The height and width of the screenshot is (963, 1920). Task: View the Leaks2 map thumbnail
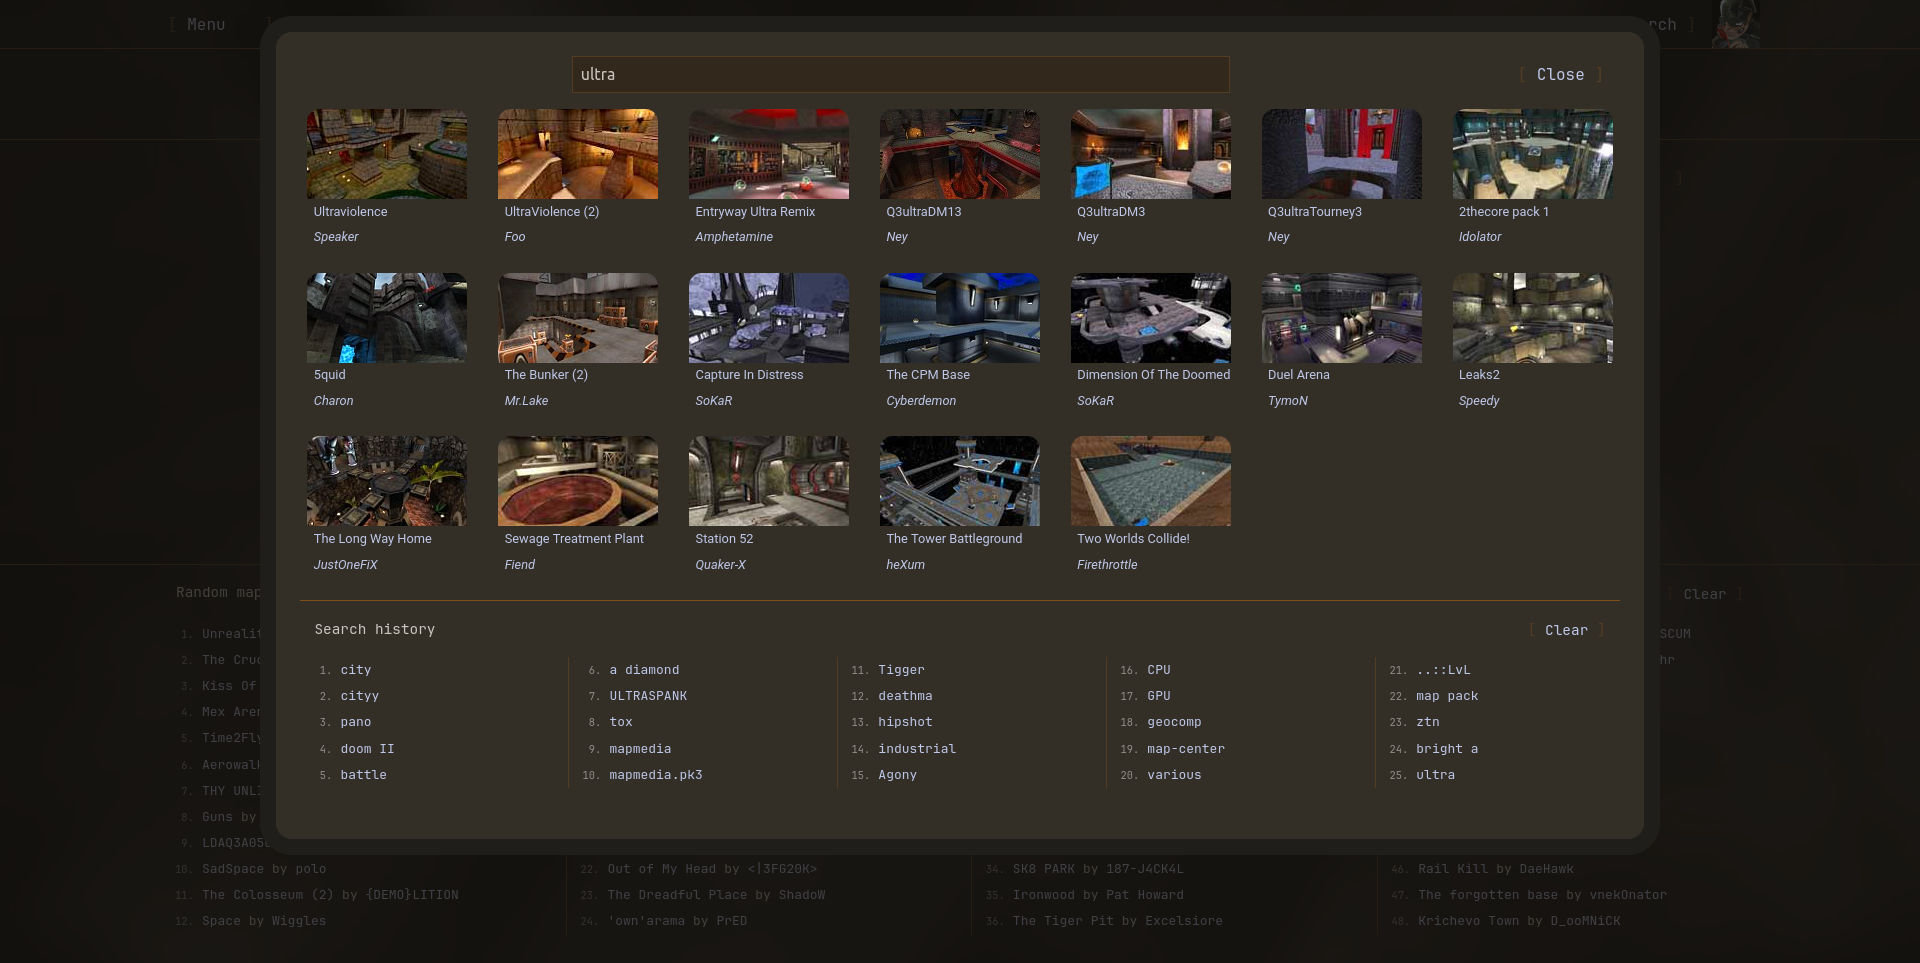pos(1532,318)
